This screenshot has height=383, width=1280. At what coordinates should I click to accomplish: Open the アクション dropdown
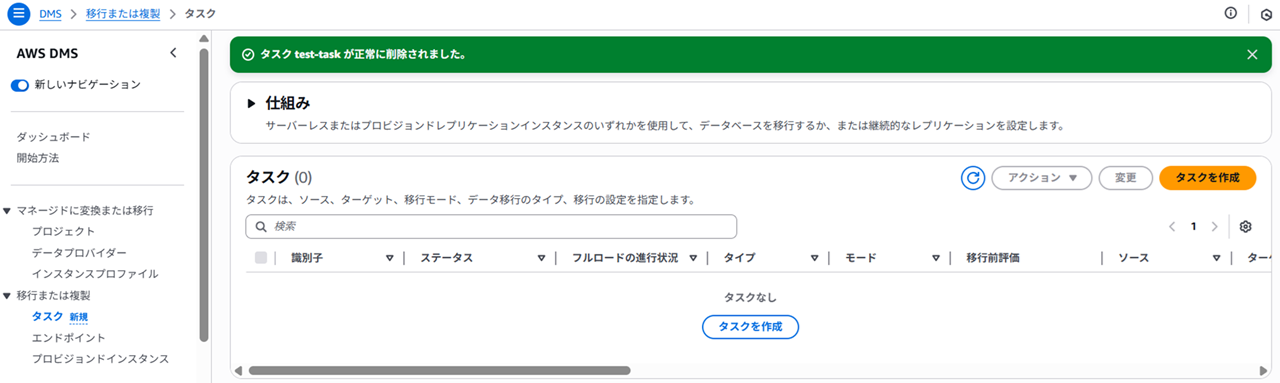pyautogui.click(x=1041, y=178)
